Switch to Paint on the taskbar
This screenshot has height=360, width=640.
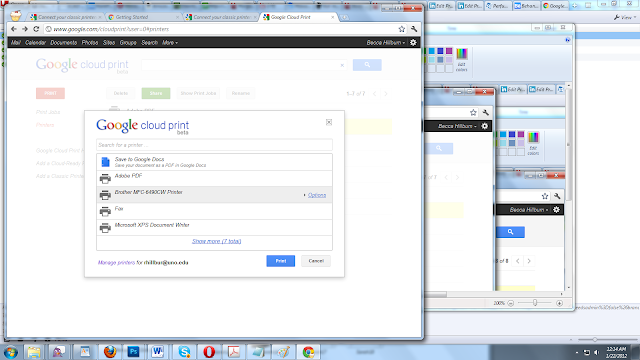point(283,352)
